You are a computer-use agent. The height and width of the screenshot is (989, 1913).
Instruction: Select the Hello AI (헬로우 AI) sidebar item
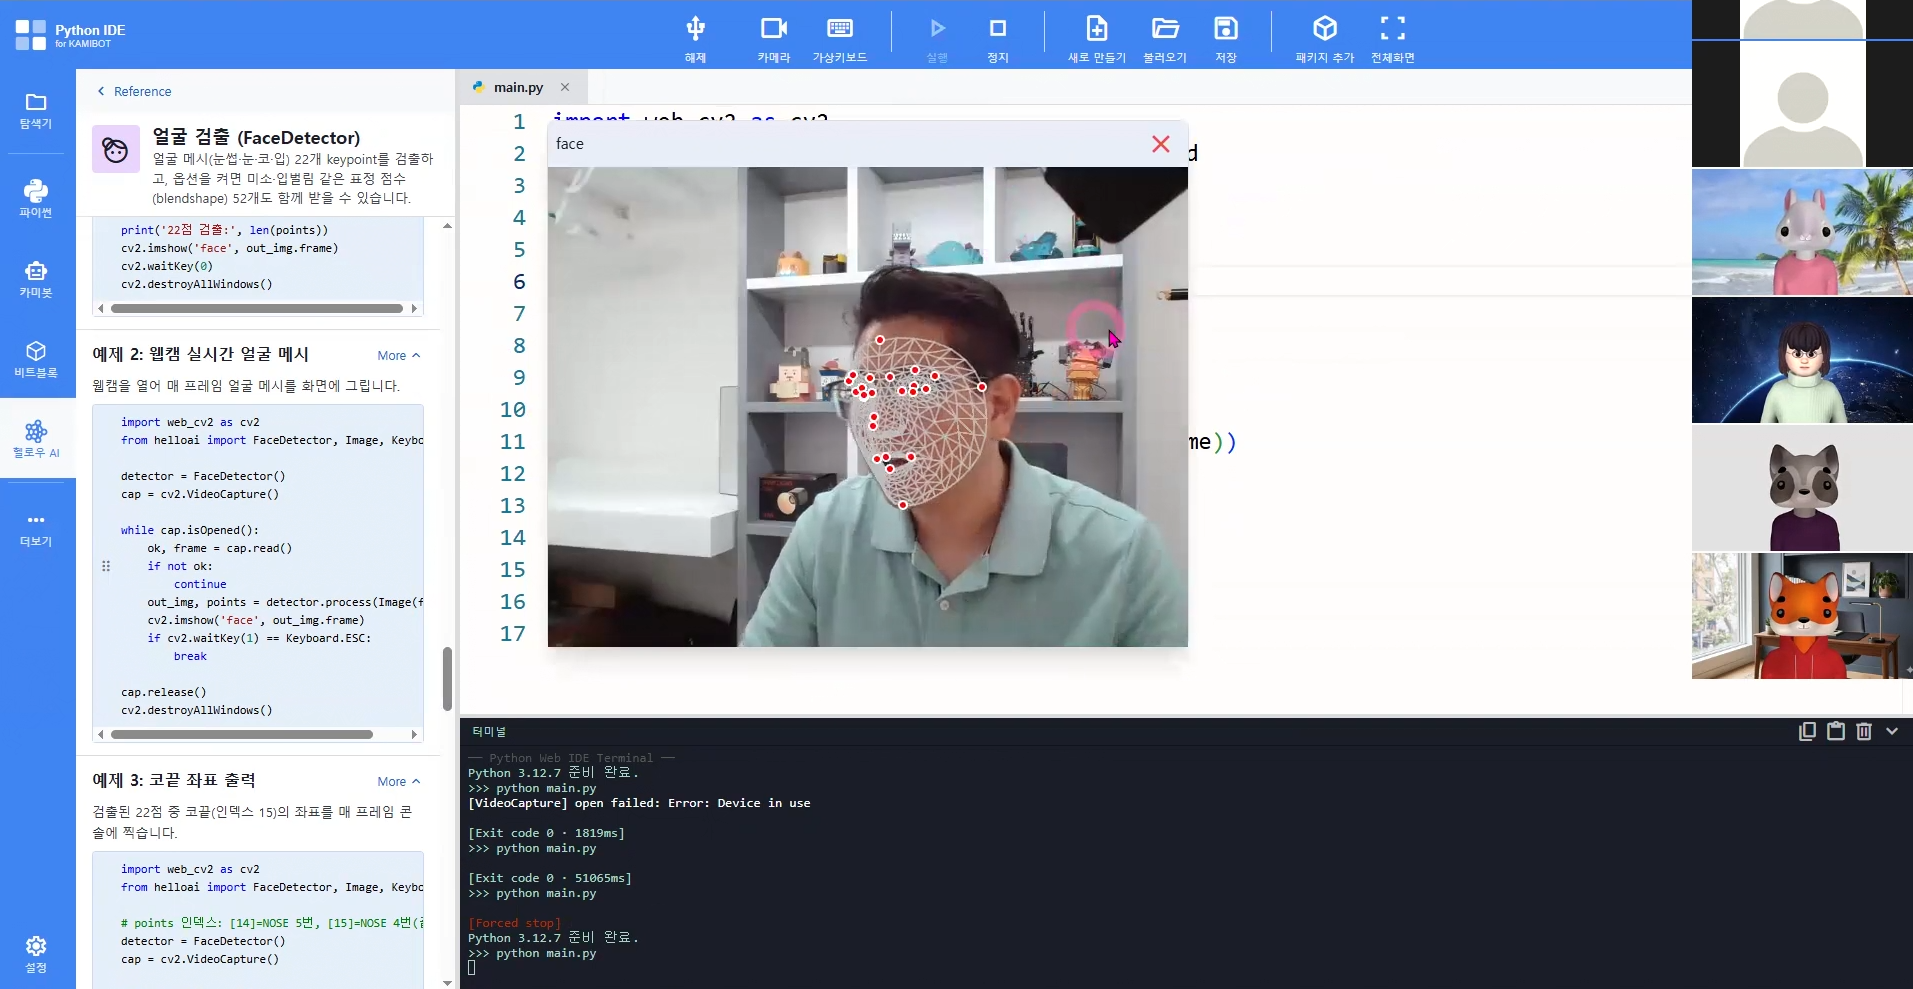coord(36,439)
